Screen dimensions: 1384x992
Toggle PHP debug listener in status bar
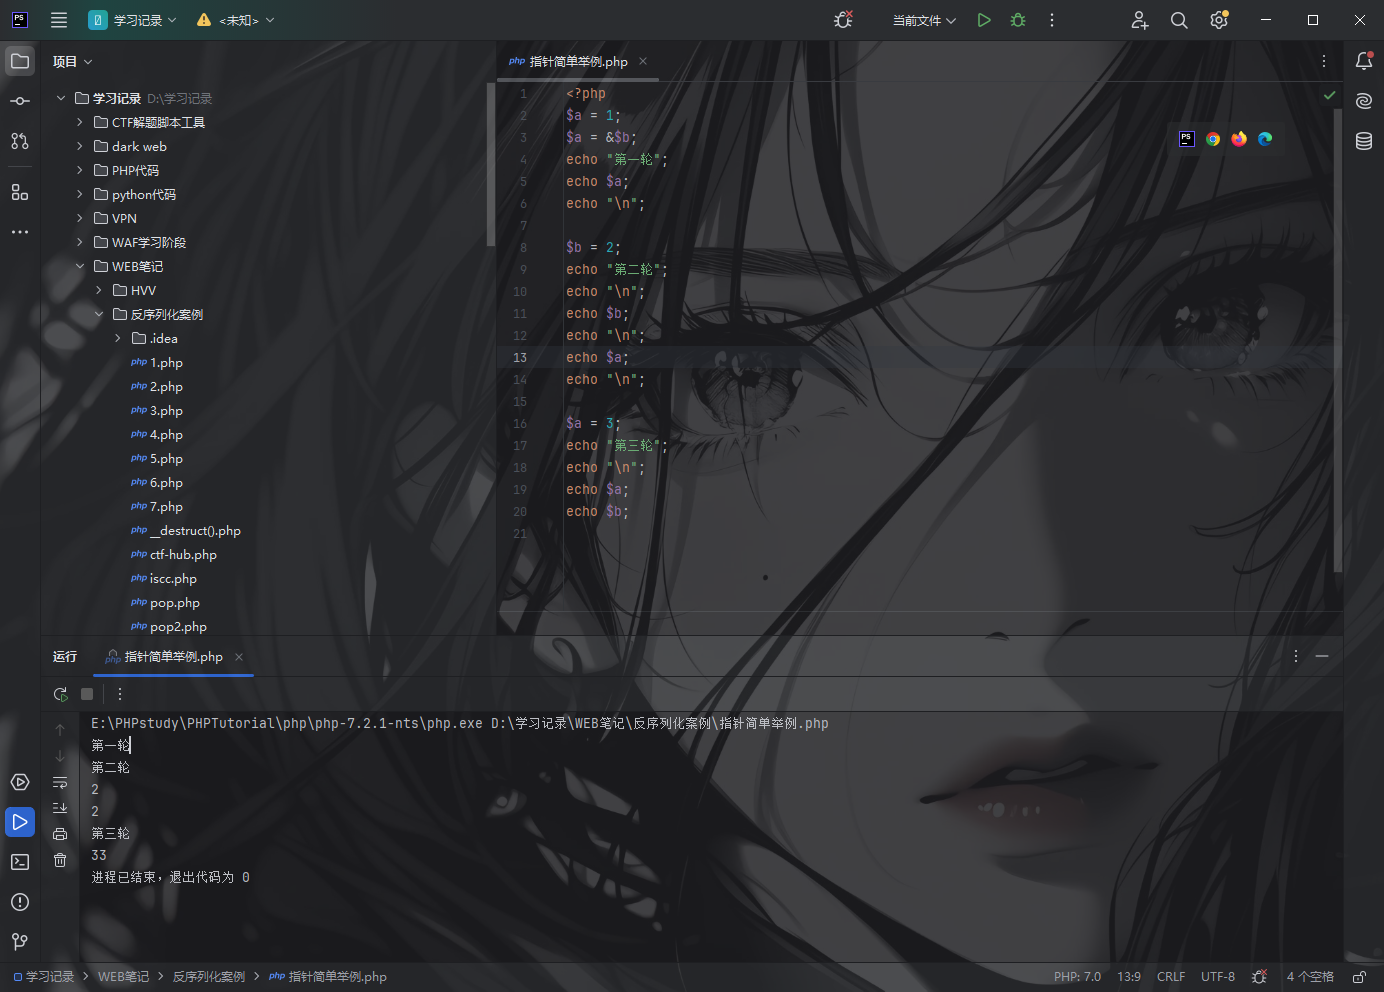pos(1260,977)
